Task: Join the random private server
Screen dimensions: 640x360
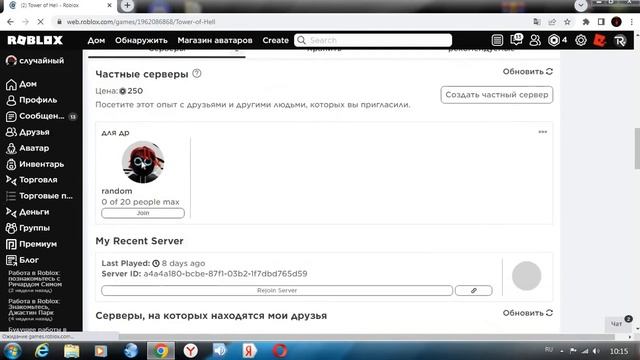Action: click(143, 213)
